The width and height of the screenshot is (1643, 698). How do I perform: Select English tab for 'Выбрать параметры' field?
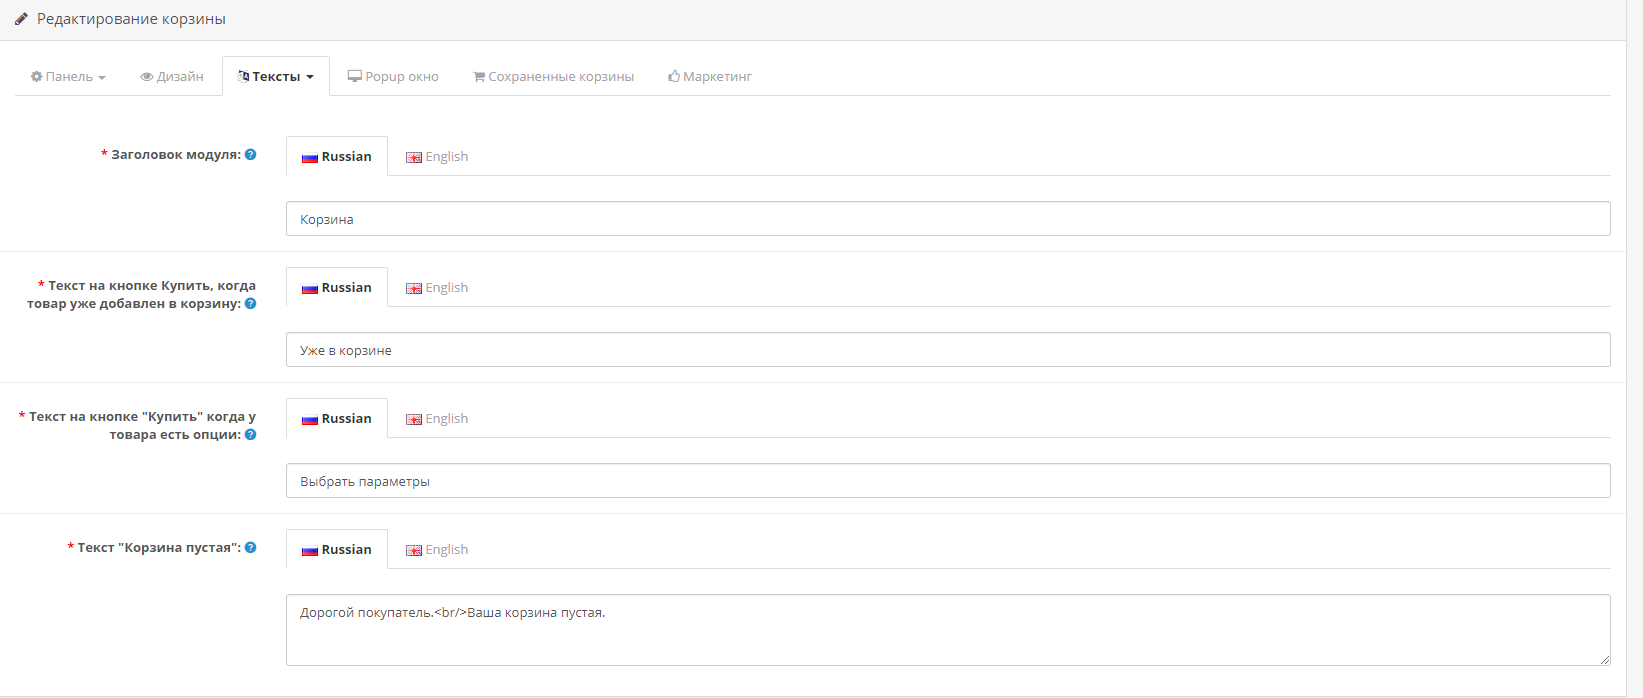pos(437,419)
